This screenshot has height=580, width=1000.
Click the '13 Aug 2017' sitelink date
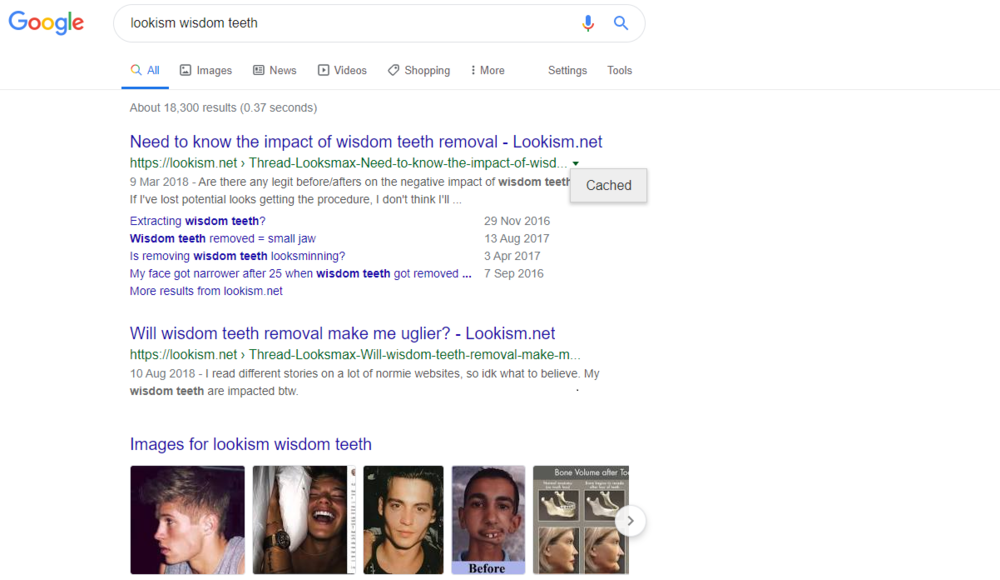point(517,239)
